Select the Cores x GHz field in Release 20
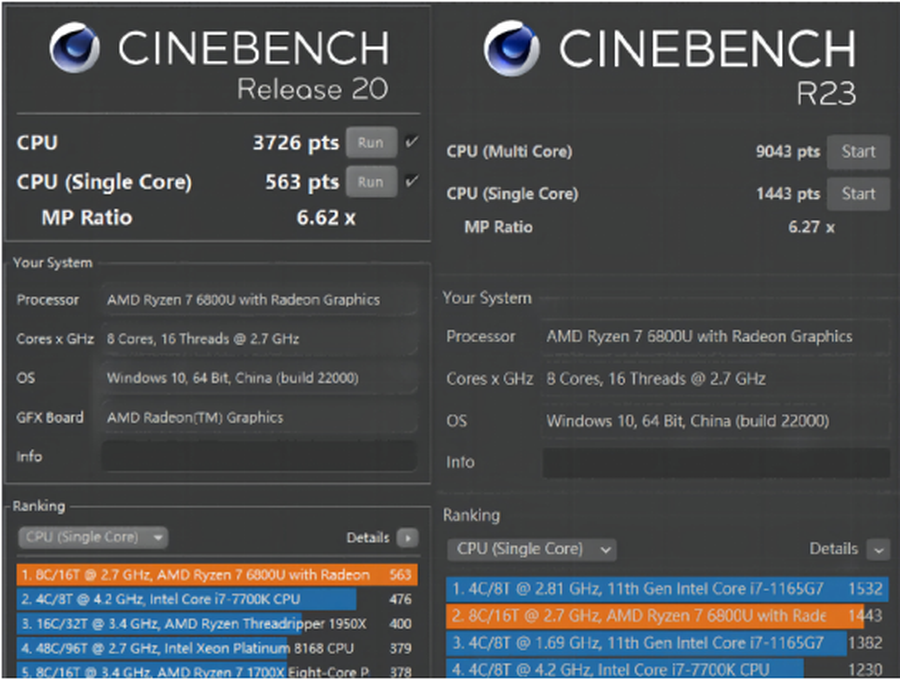Screen dimensions: 900x680 pos(259,339)
